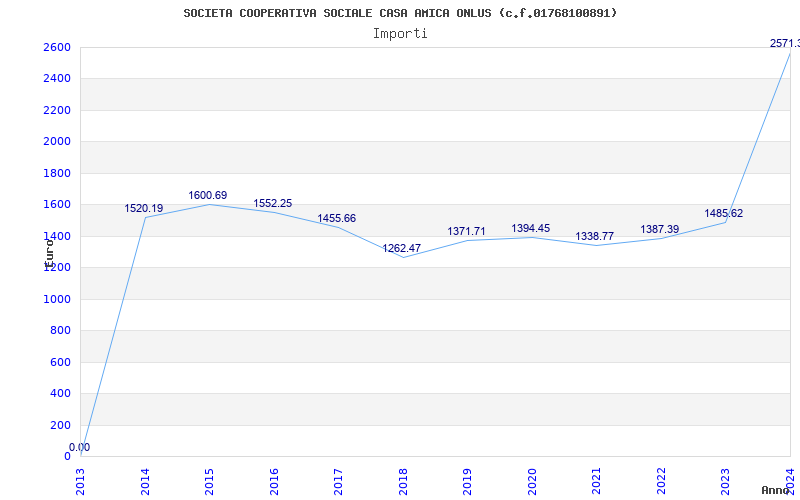Click the 1394.45 data label
This screenshot has width=800, height=500.
tap(531, 228)
